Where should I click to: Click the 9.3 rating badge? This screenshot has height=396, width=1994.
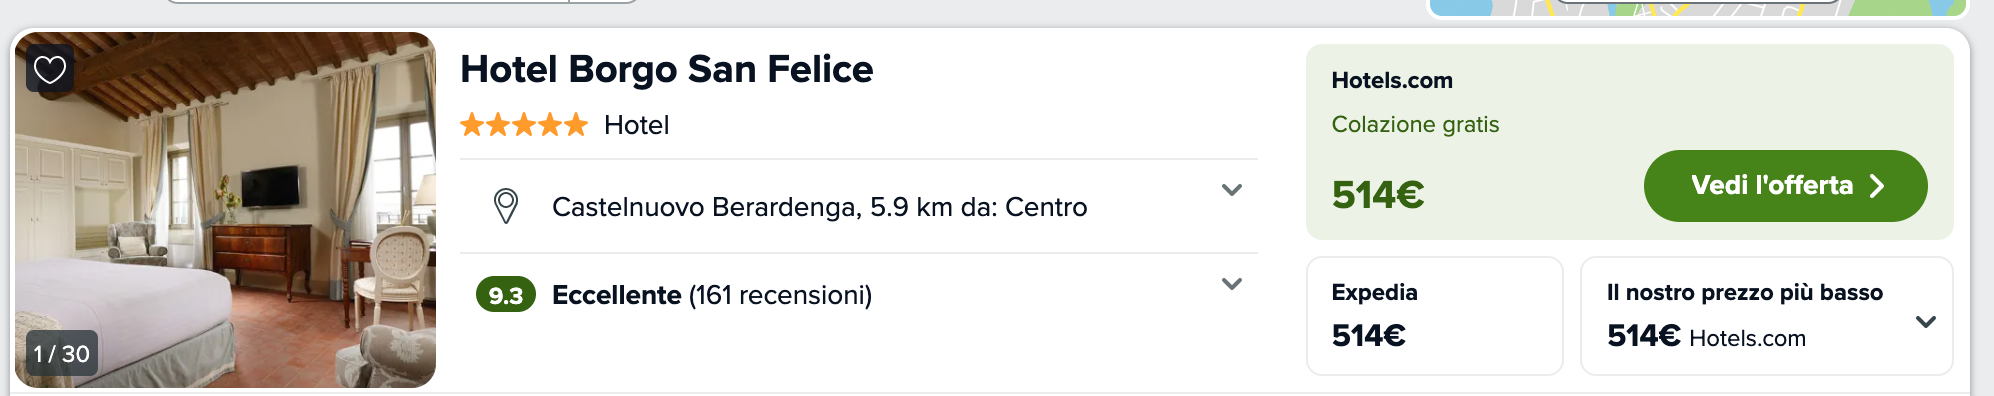[506, 295]
